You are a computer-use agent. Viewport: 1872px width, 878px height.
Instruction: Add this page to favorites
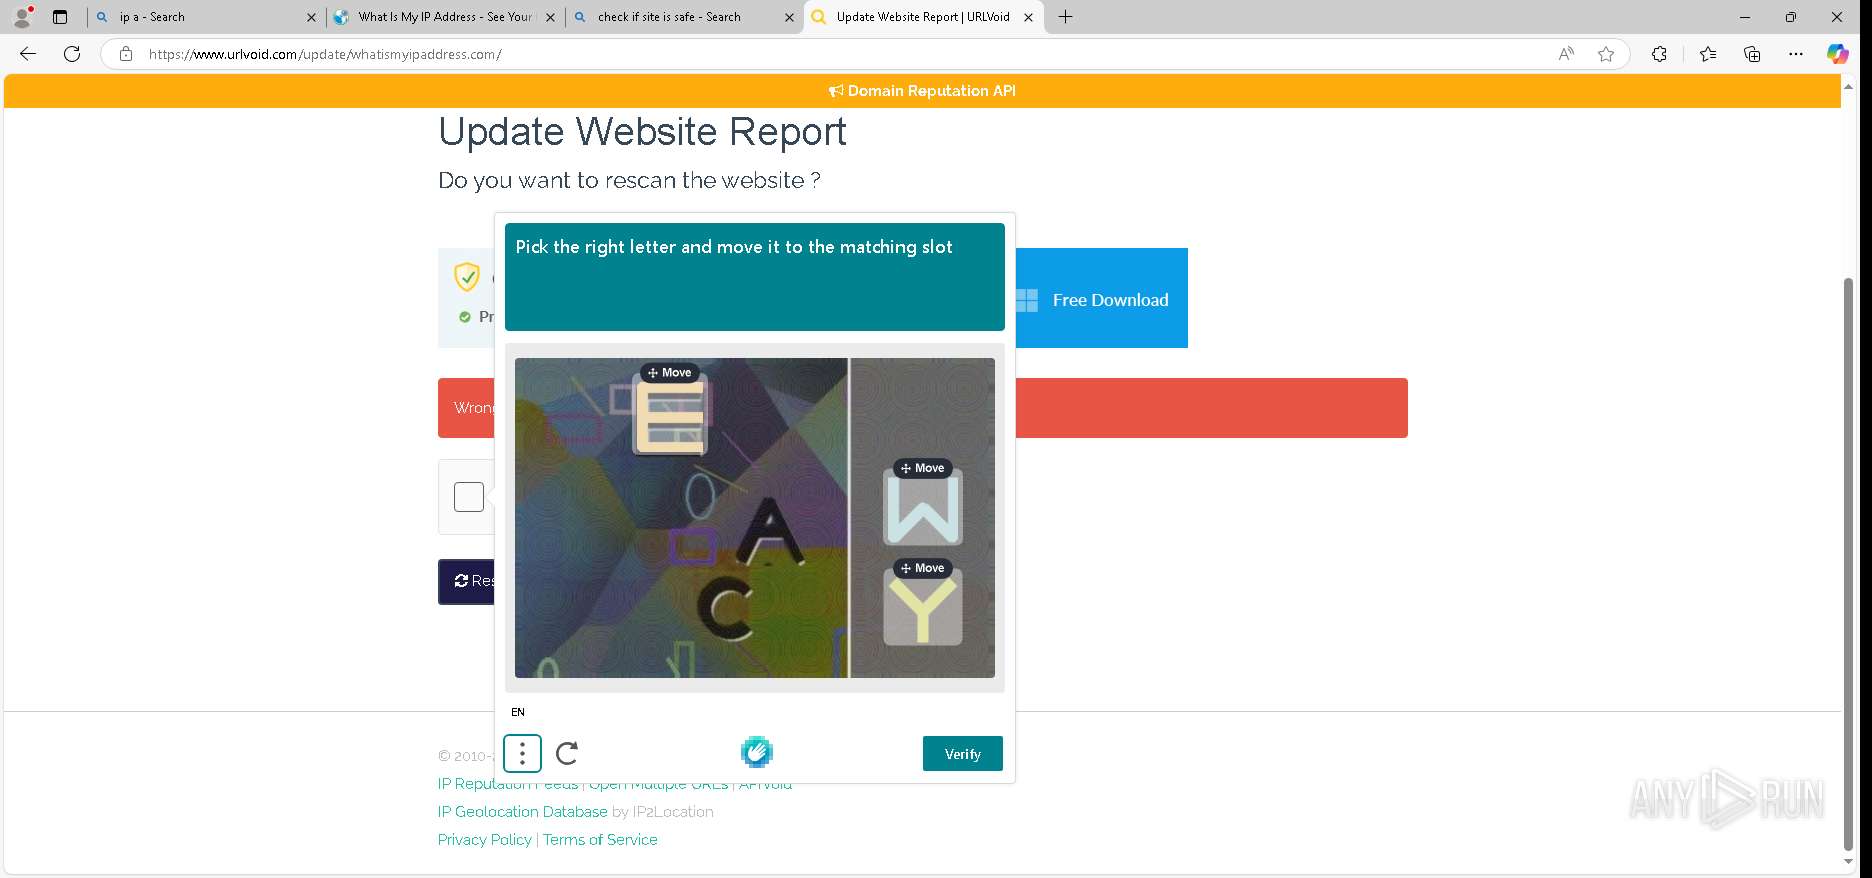click(x=1606, y=54)
